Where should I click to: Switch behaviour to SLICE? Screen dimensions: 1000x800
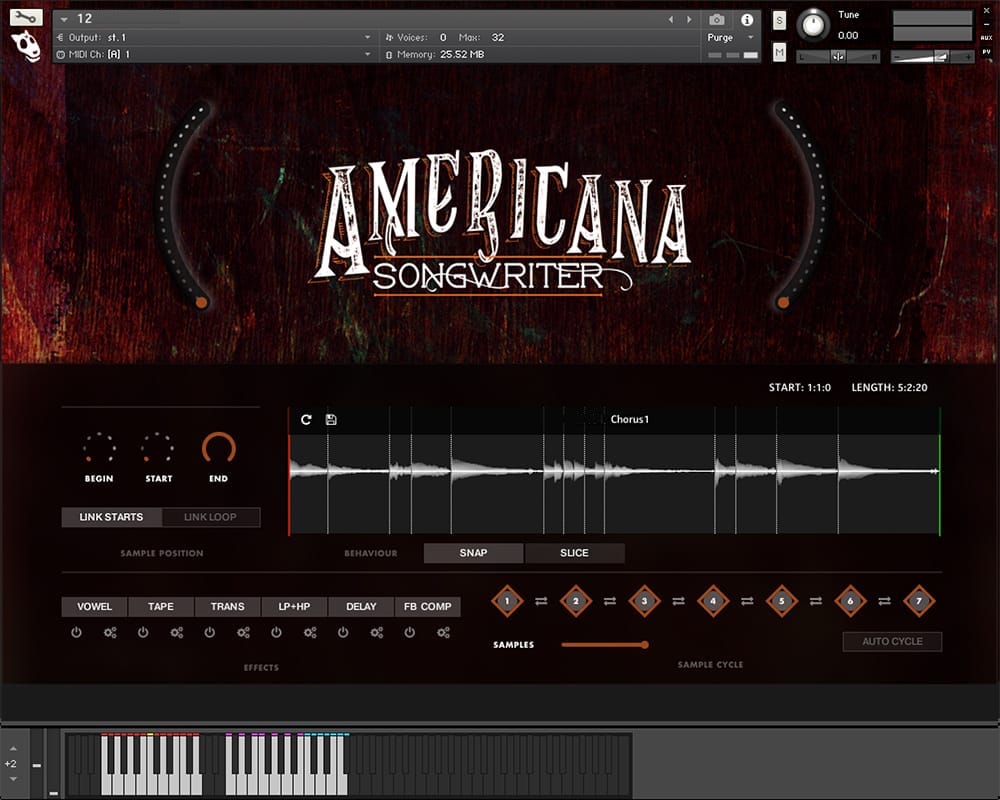click(574, 553)
